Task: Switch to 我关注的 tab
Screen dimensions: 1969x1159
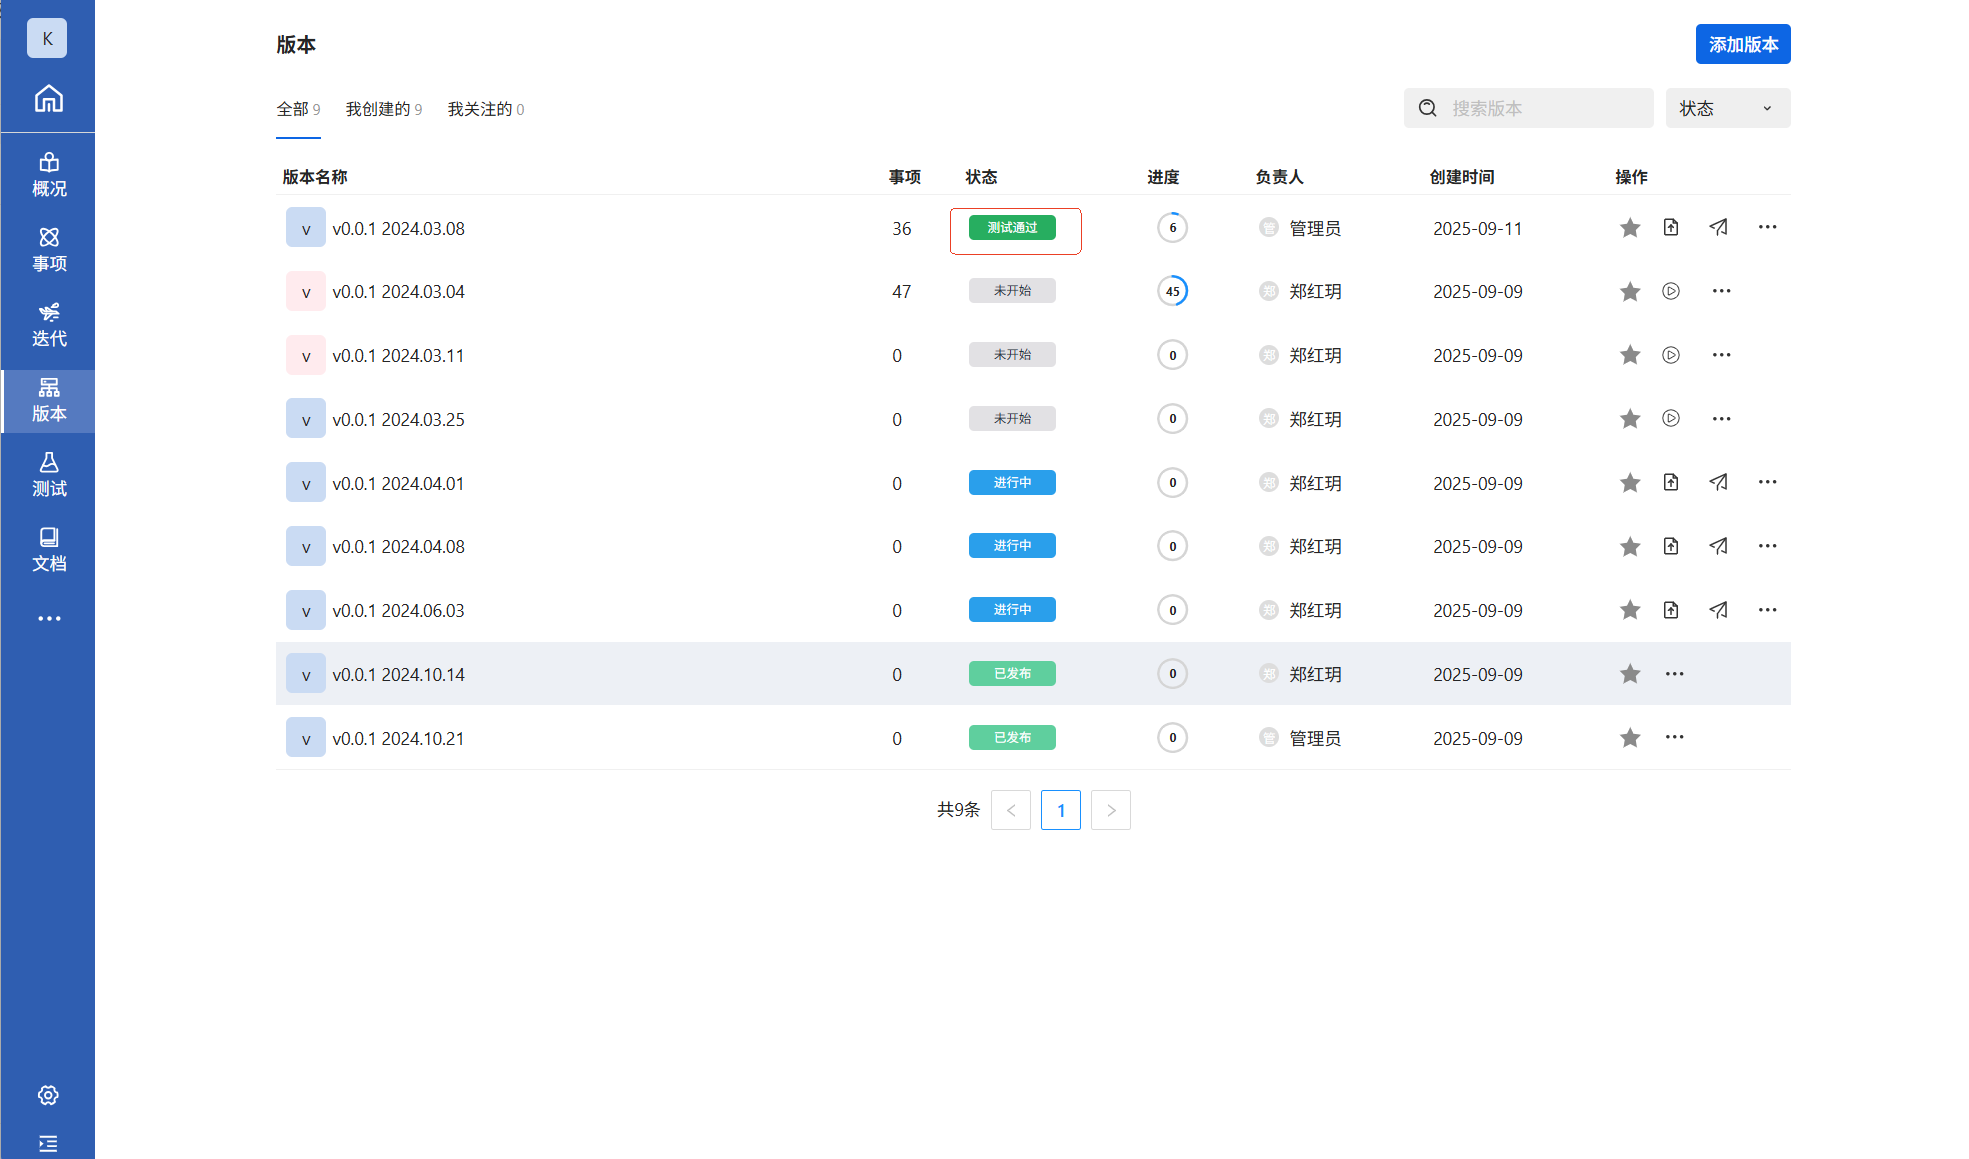Action: (x=485, y=109)
